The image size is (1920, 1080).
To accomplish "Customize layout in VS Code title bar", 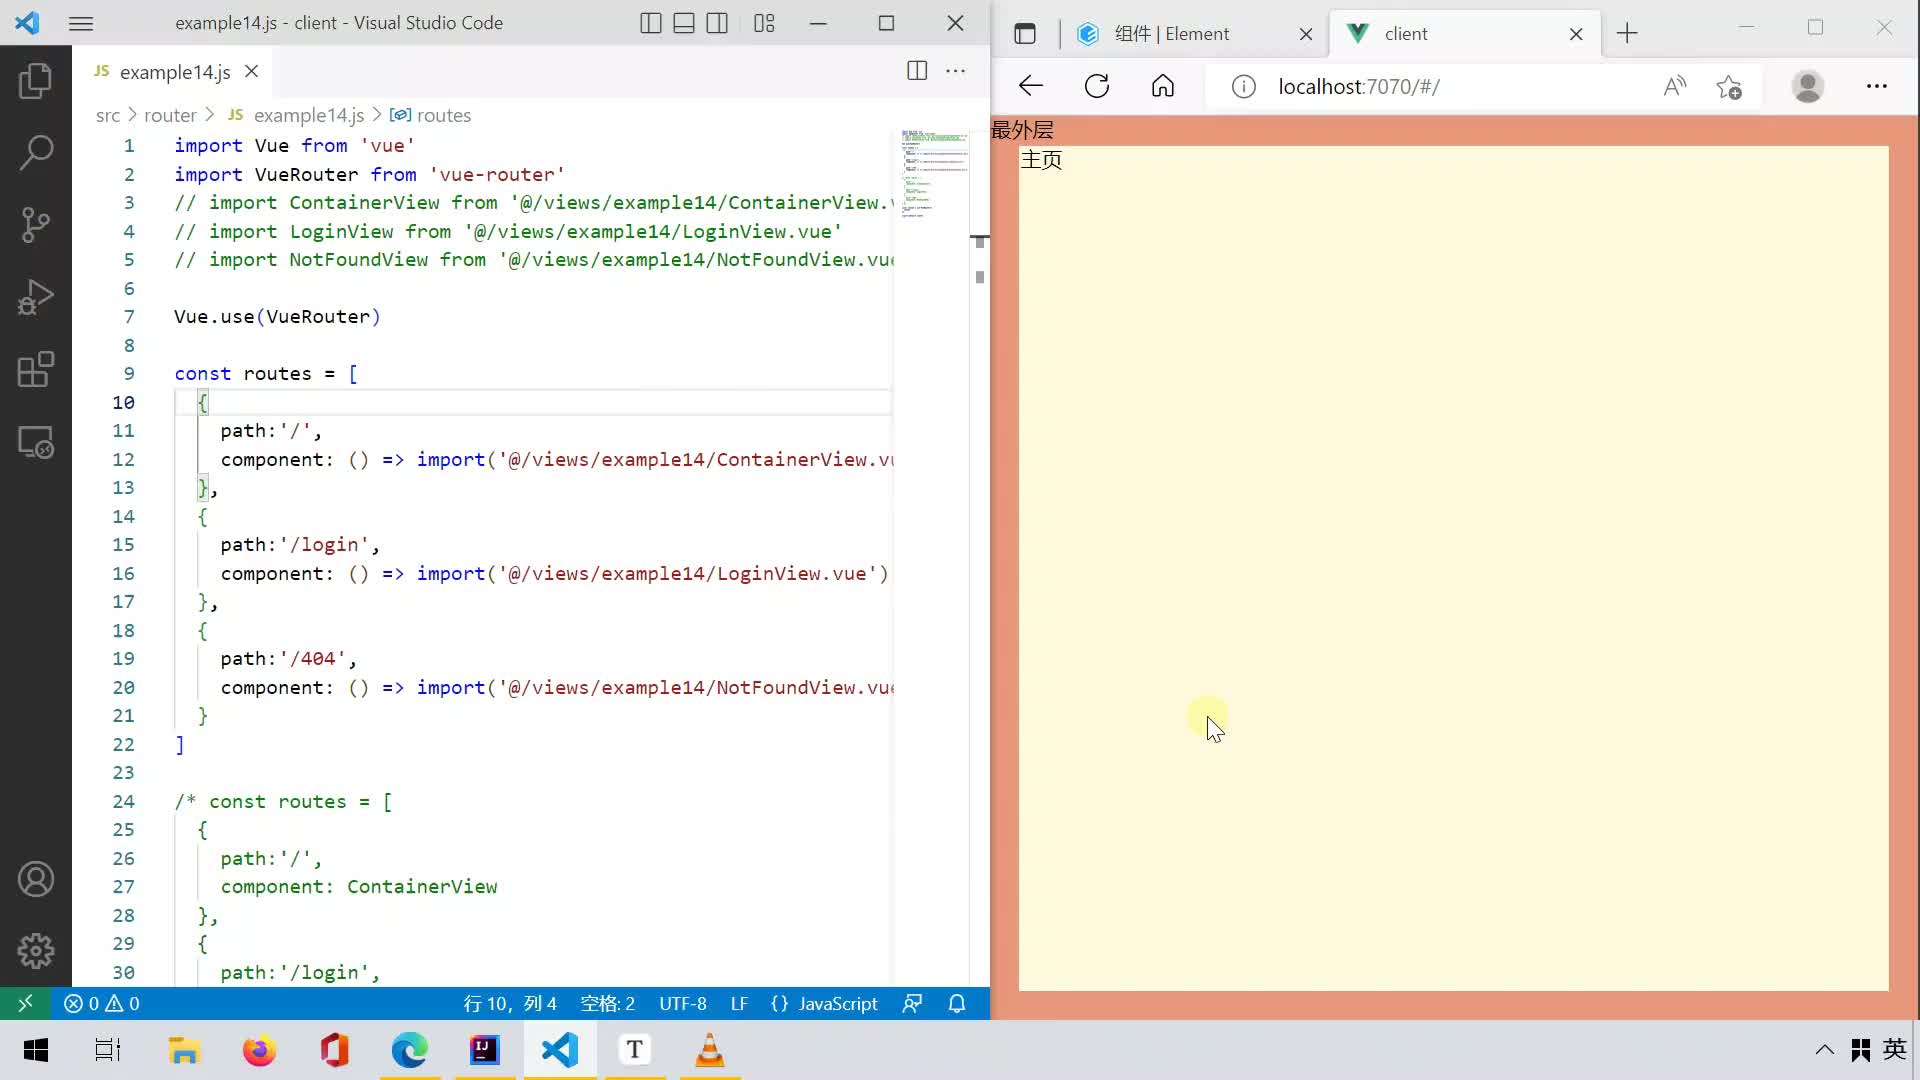I will (765, 23).
